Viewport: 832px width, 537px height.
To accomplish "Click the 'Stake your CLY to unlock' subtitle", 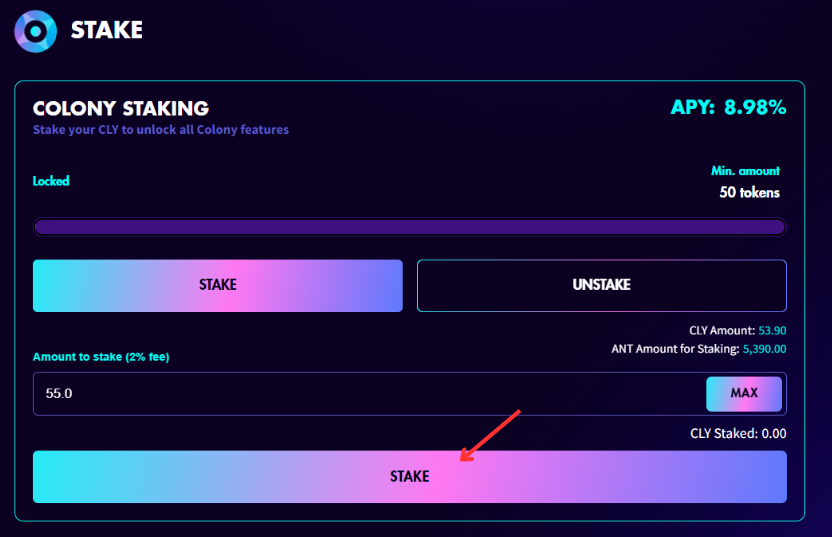I will (x=161, y=129).
